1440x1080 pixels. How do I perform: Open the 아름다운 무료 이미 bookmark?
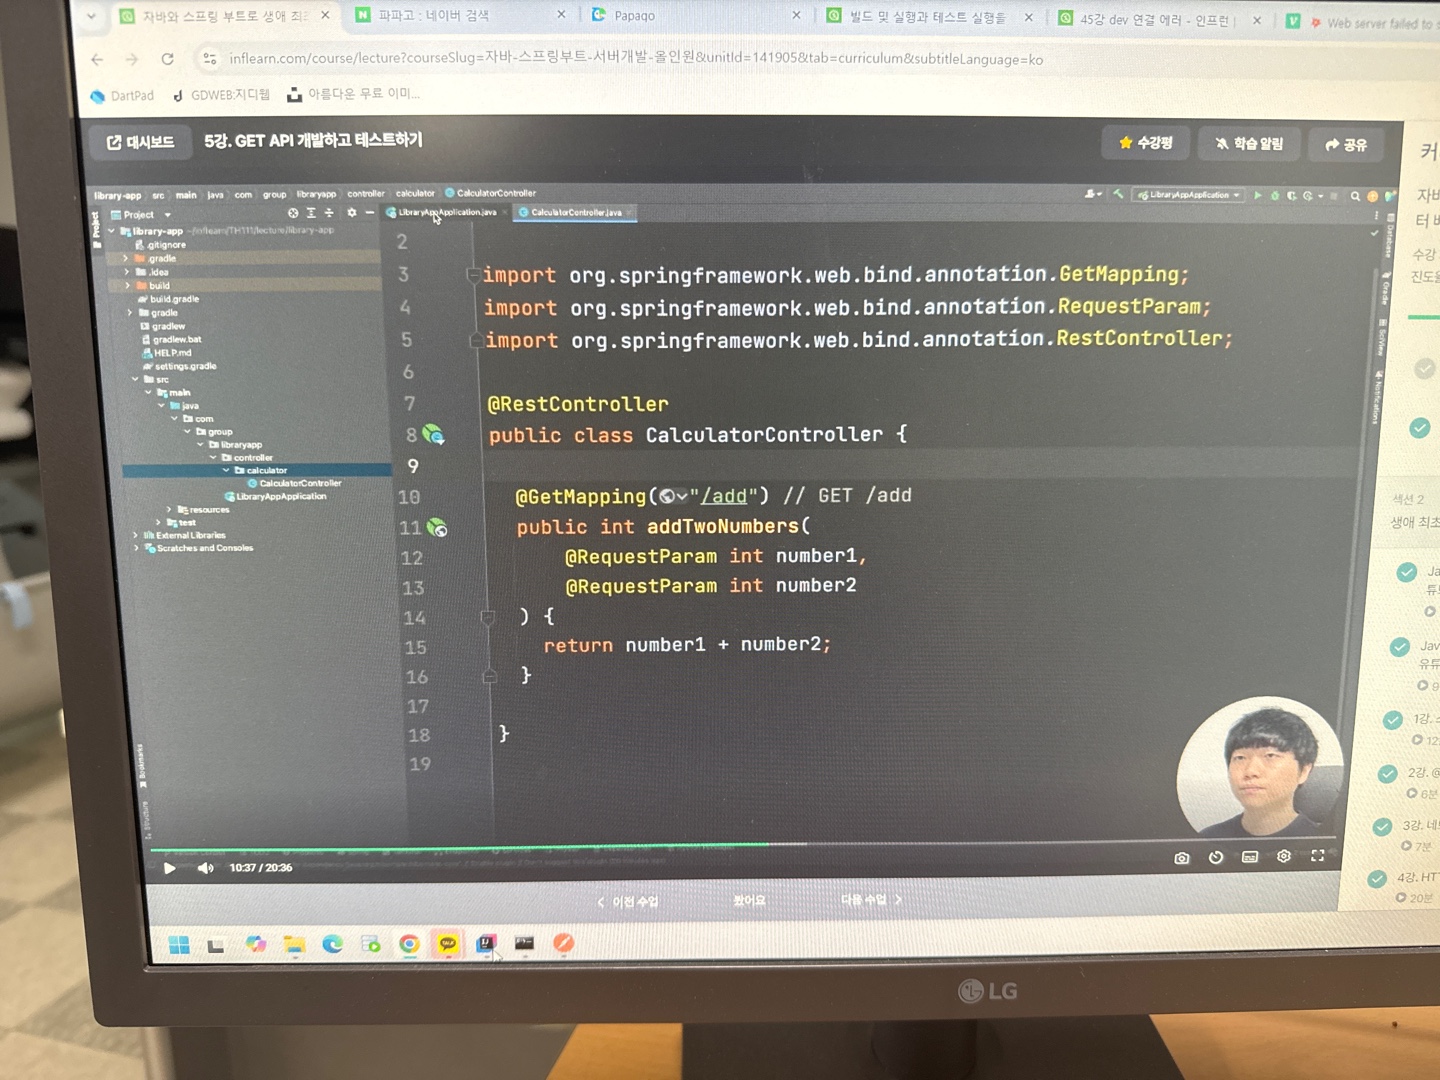pos(353,94)
